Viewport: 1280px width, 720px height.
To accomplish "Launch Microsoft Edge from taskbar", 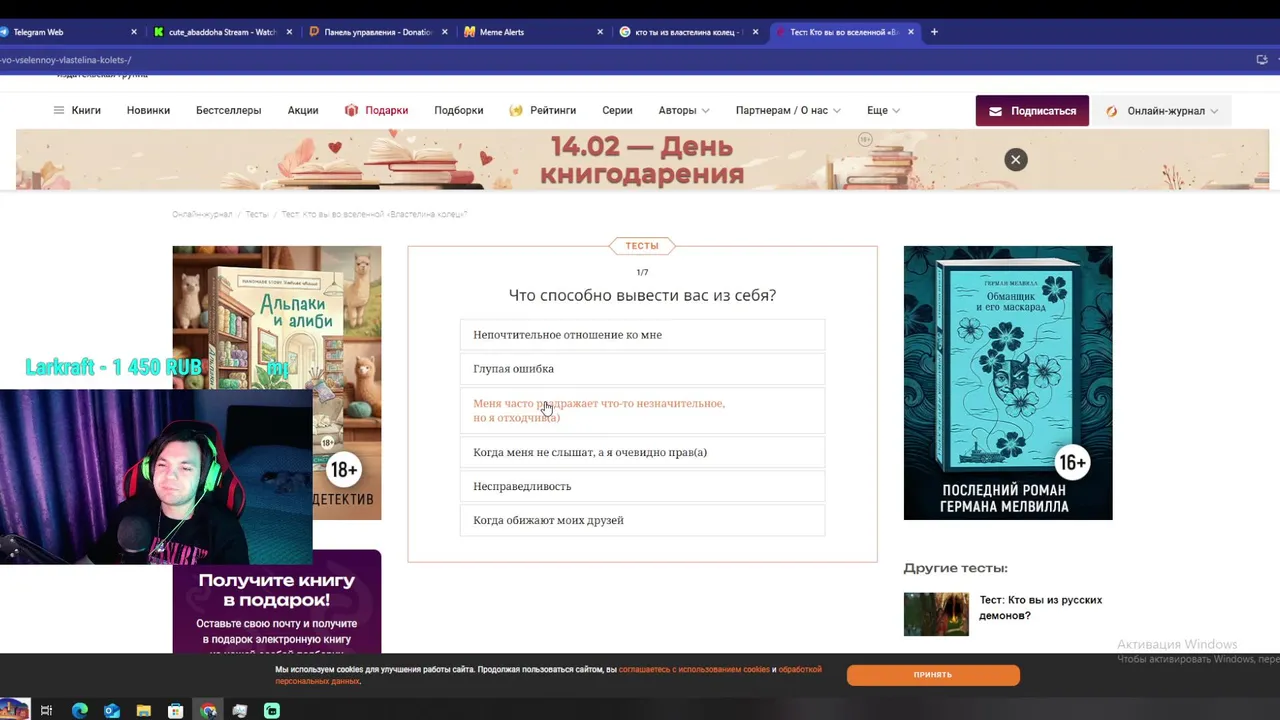I will (80, 711).
